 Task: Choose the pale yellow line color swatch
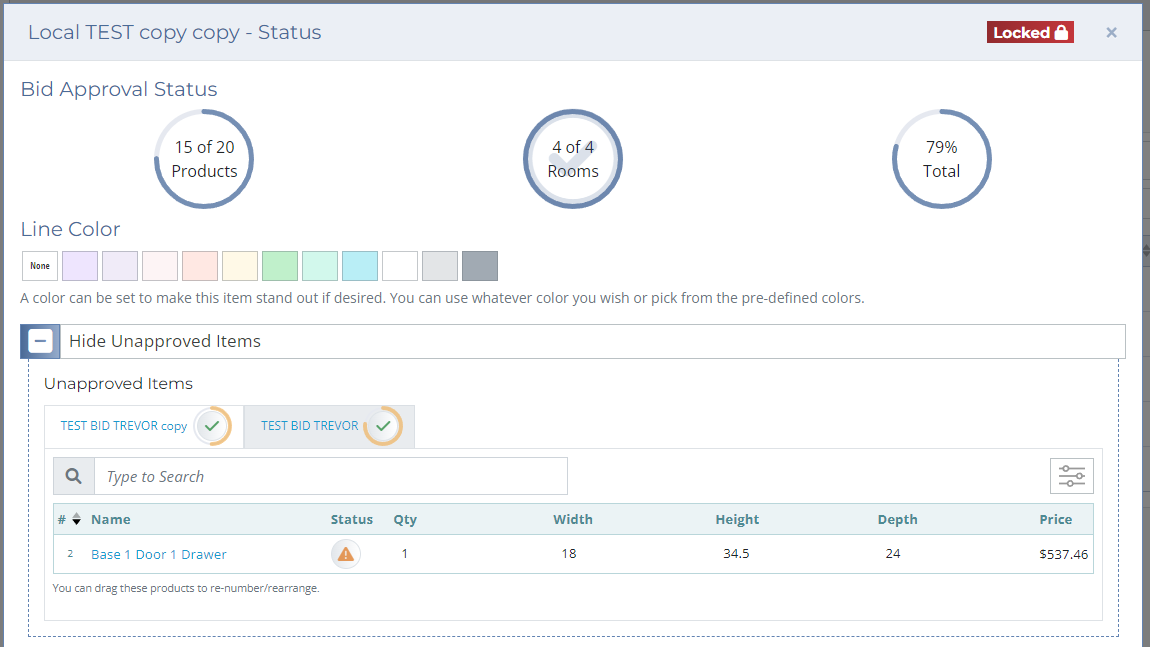point(240,266)
